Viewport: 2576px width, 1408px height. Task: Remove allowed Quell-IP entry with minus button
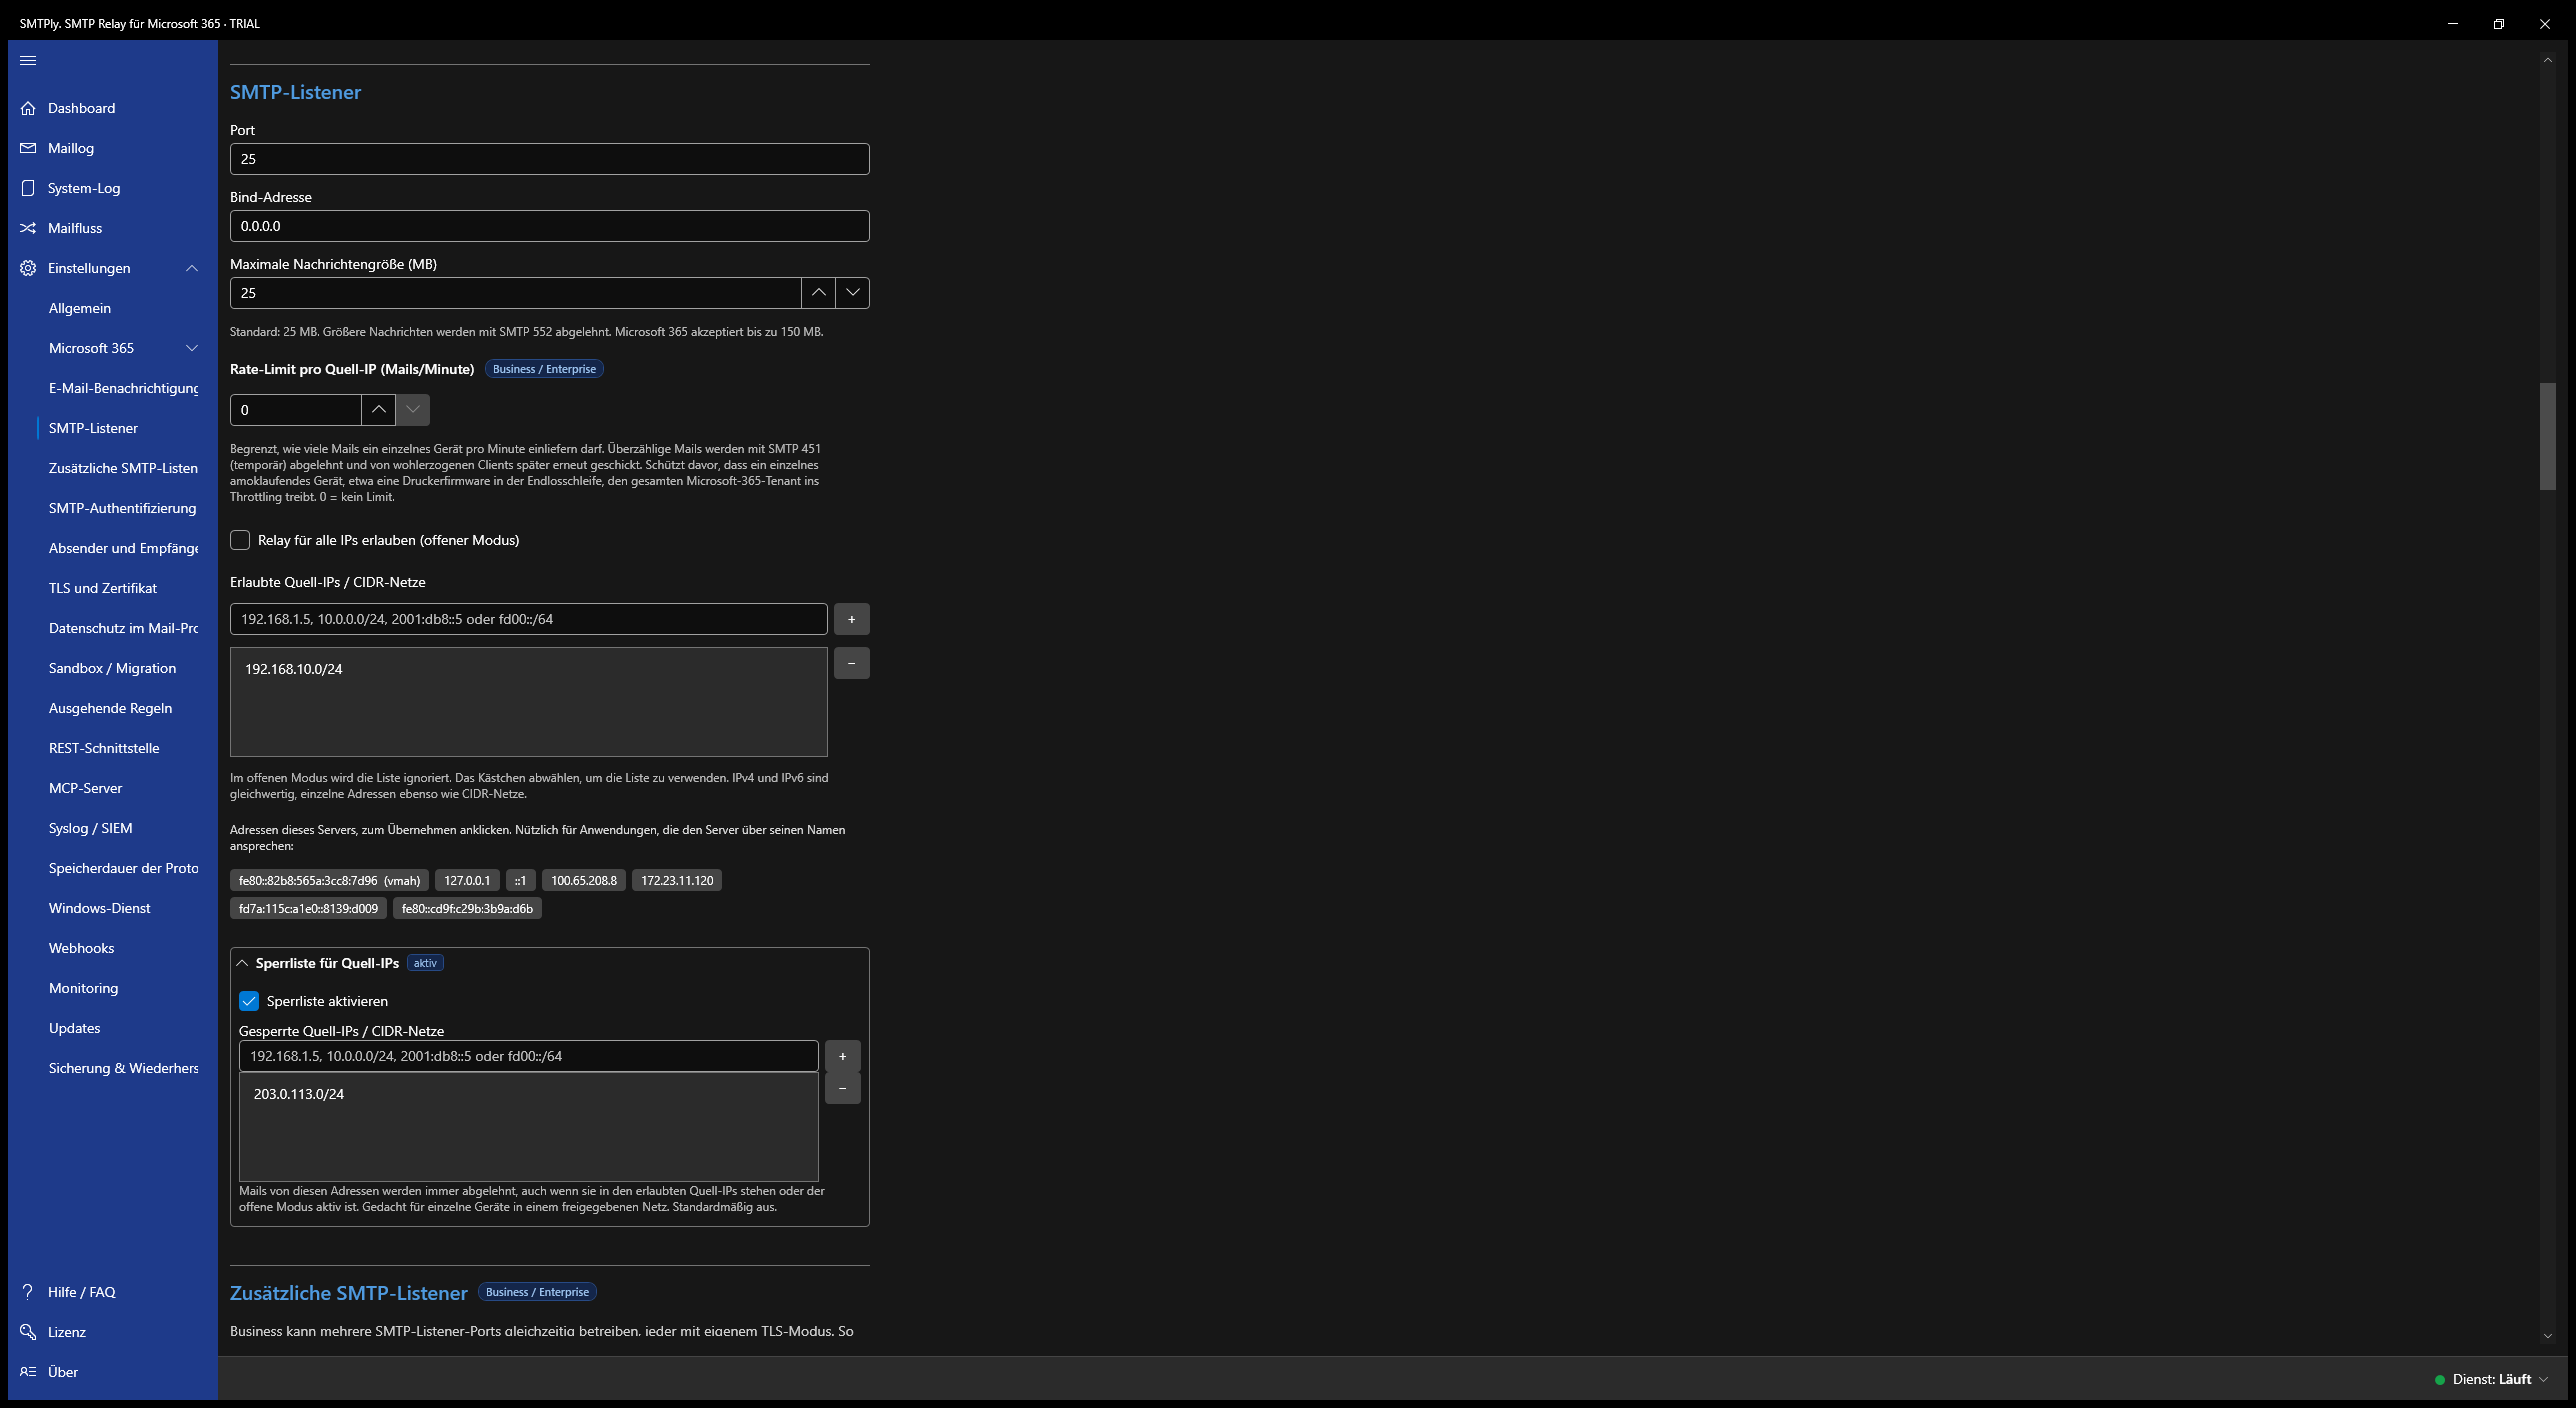point(851,663)
